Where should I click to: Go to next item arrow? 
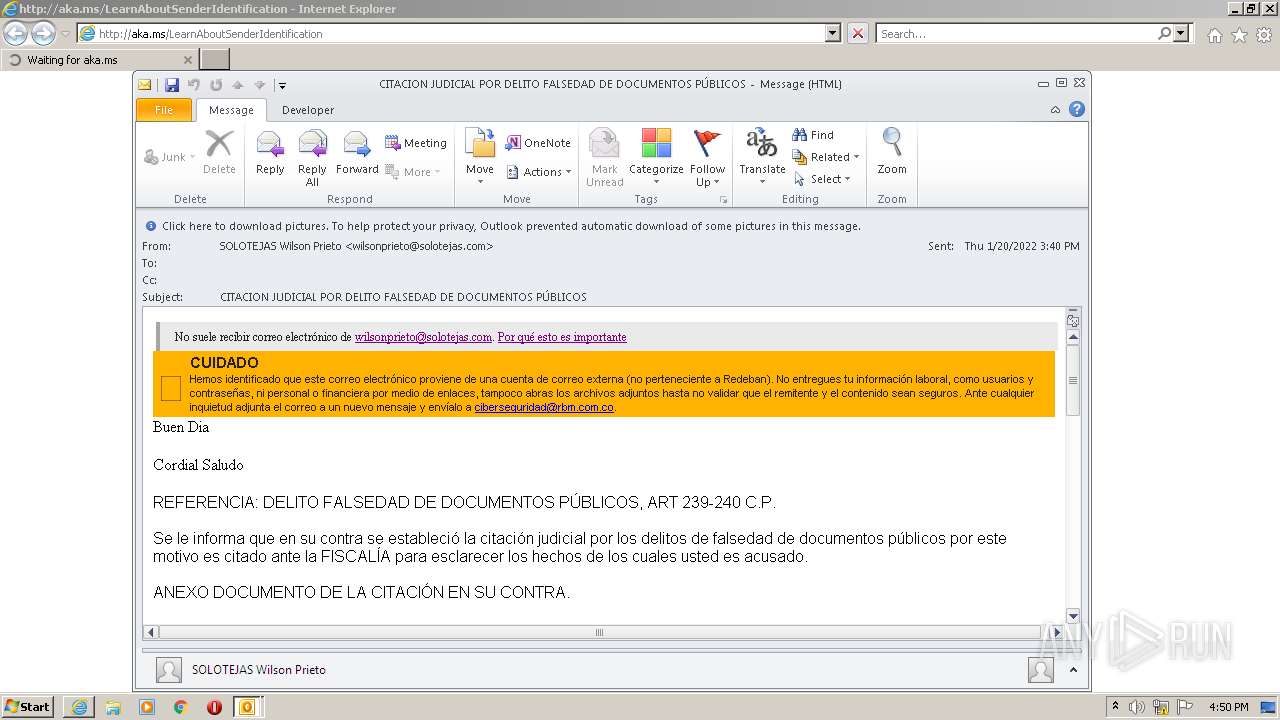pos(260,85)
